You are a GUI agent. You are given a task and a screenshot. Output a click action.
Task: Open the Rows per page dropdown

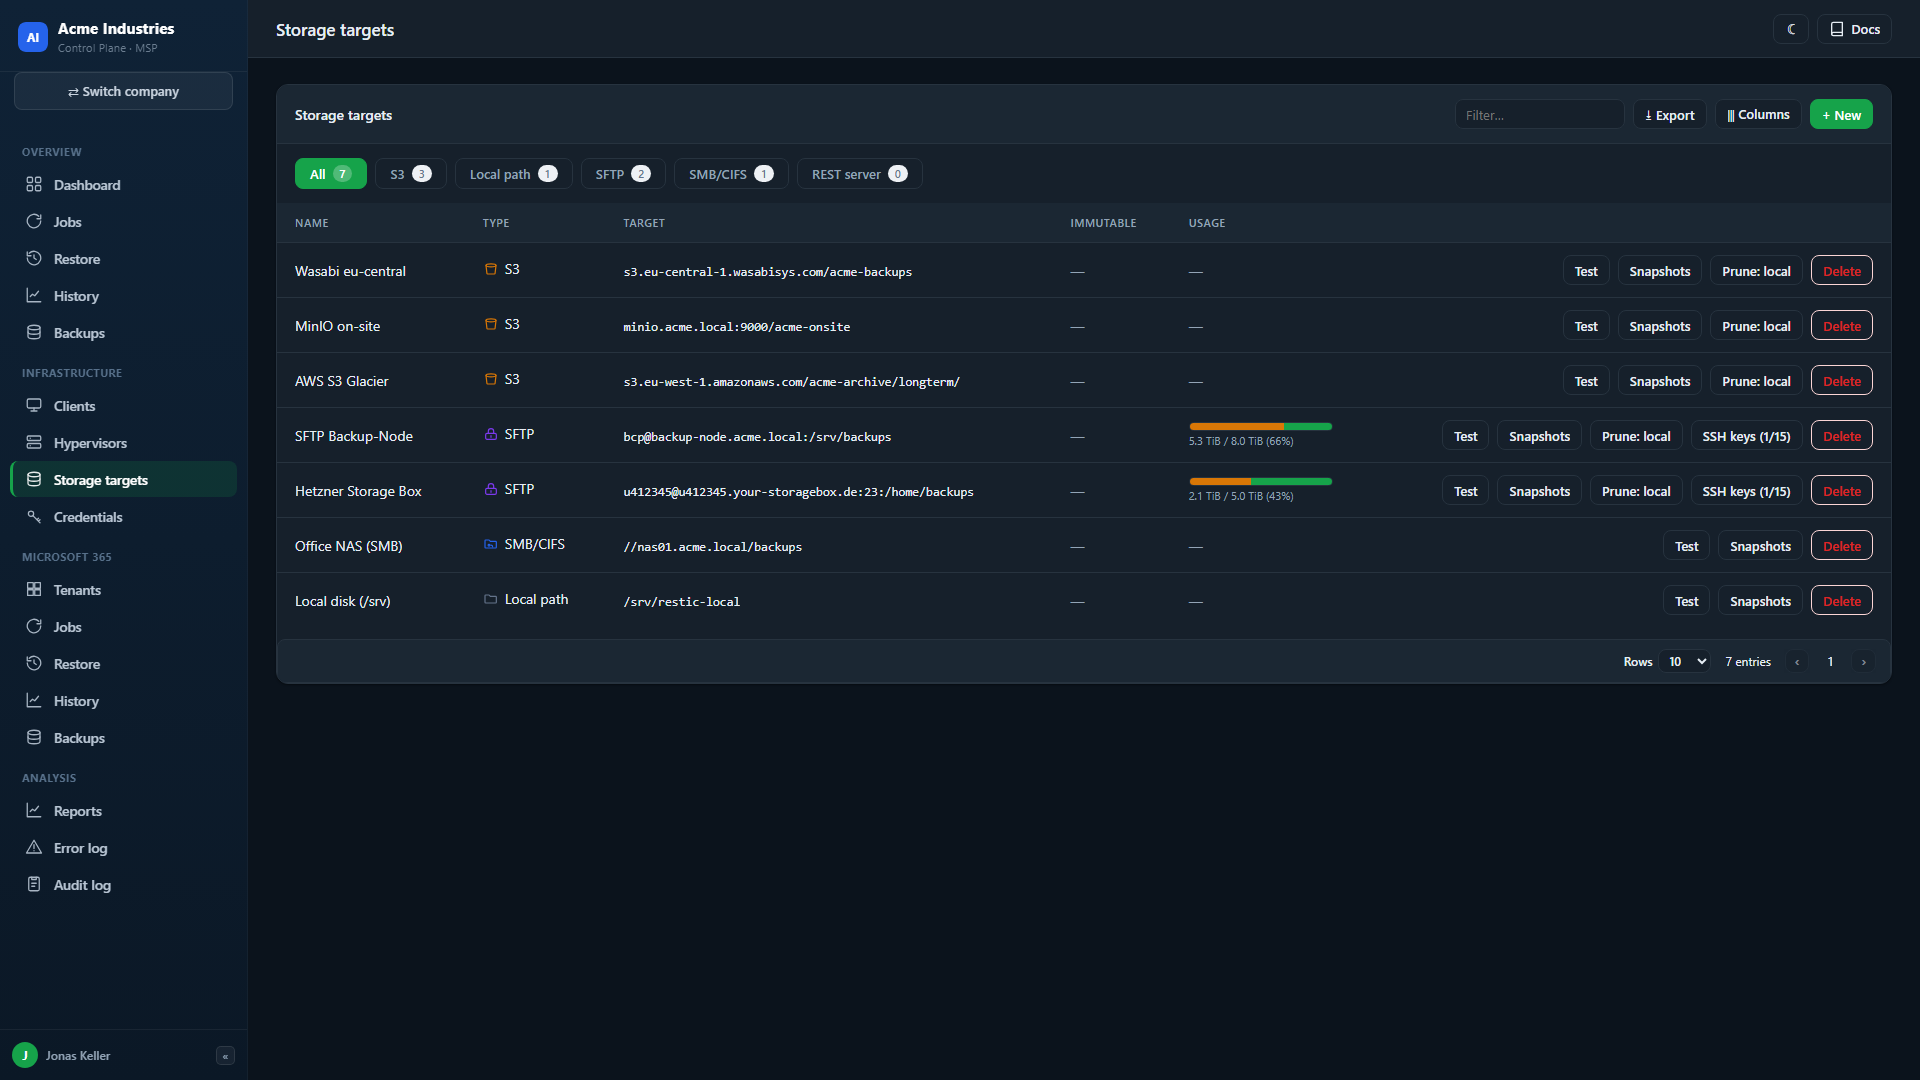coord(1684,662)
